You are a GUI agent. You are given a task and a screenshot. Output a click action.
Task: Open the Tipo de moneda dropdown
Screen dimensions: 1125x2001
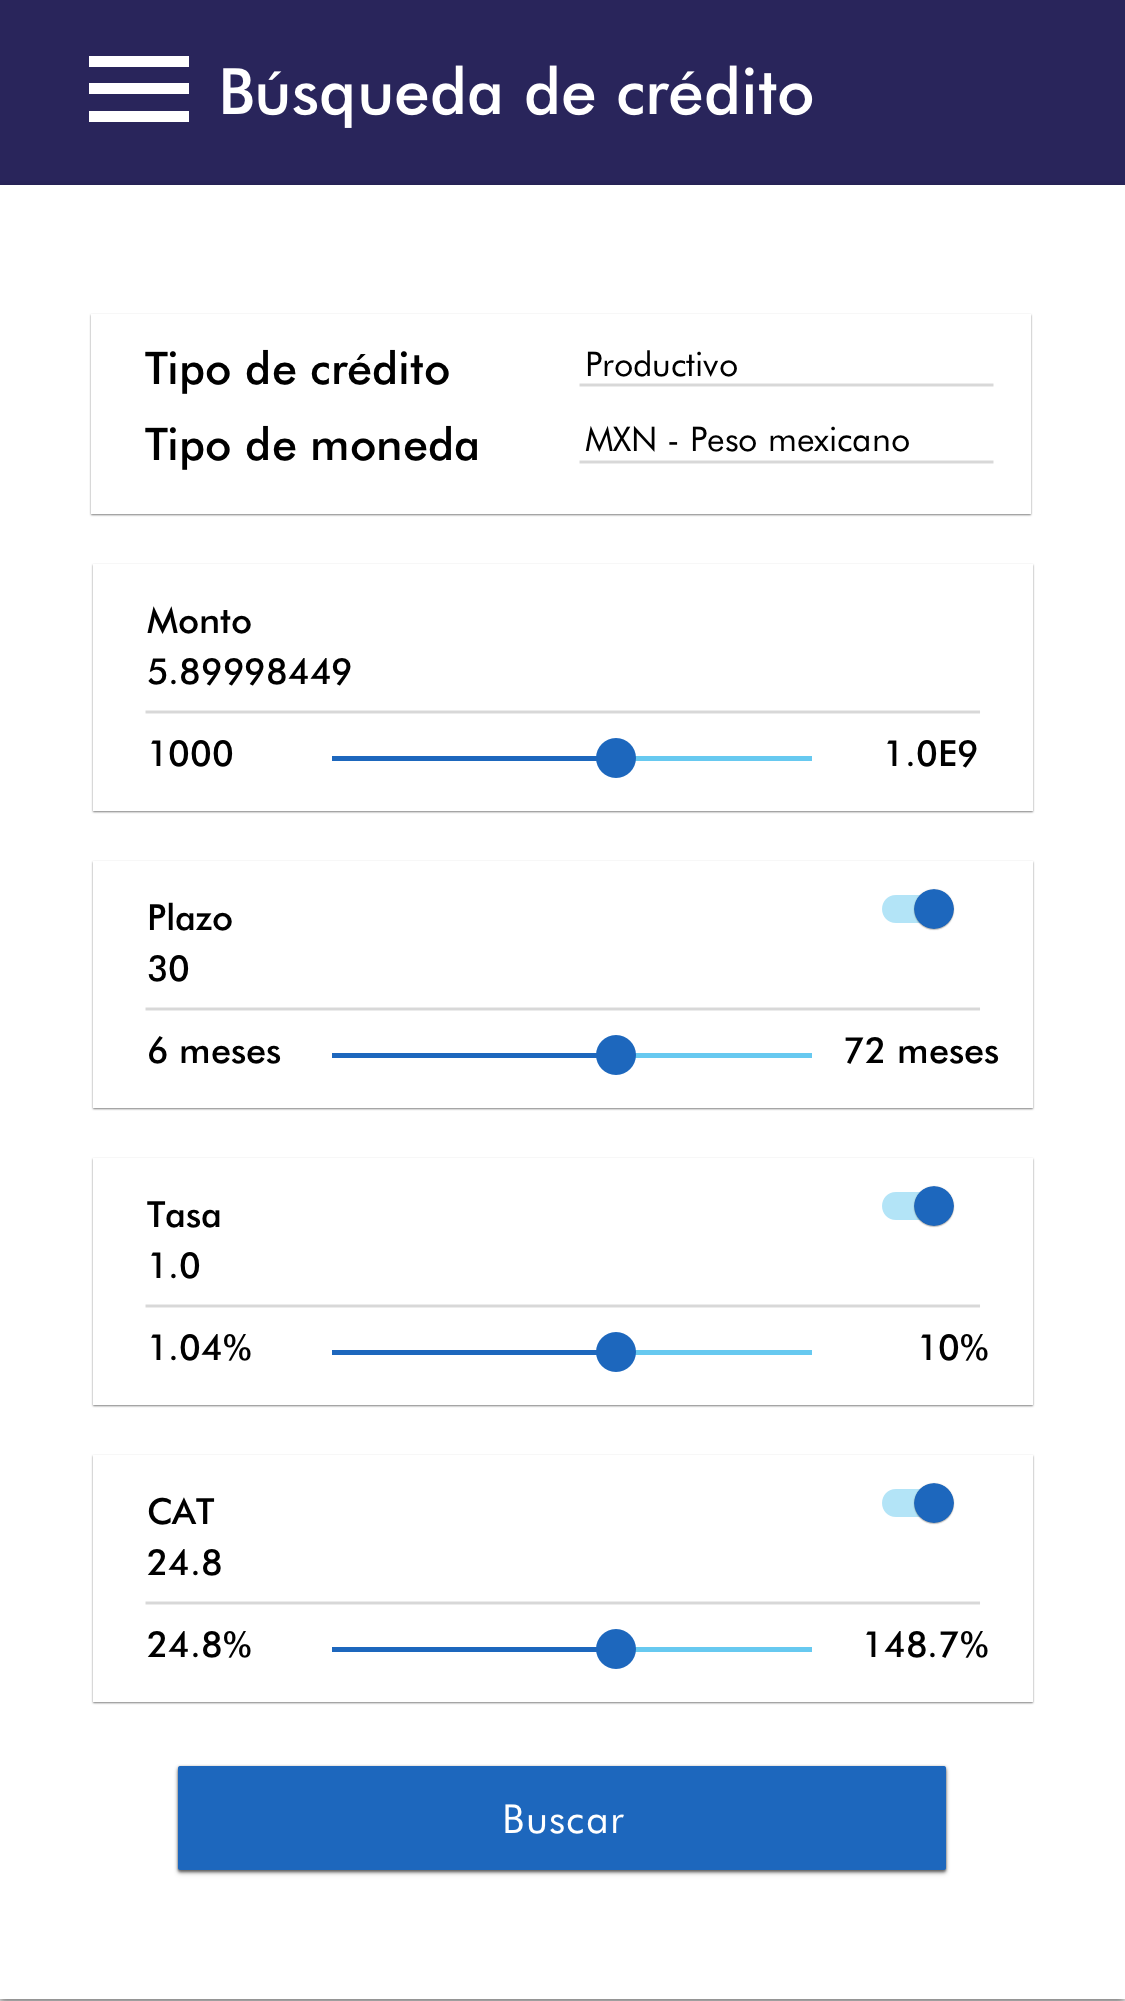click(x=786, y=441)
